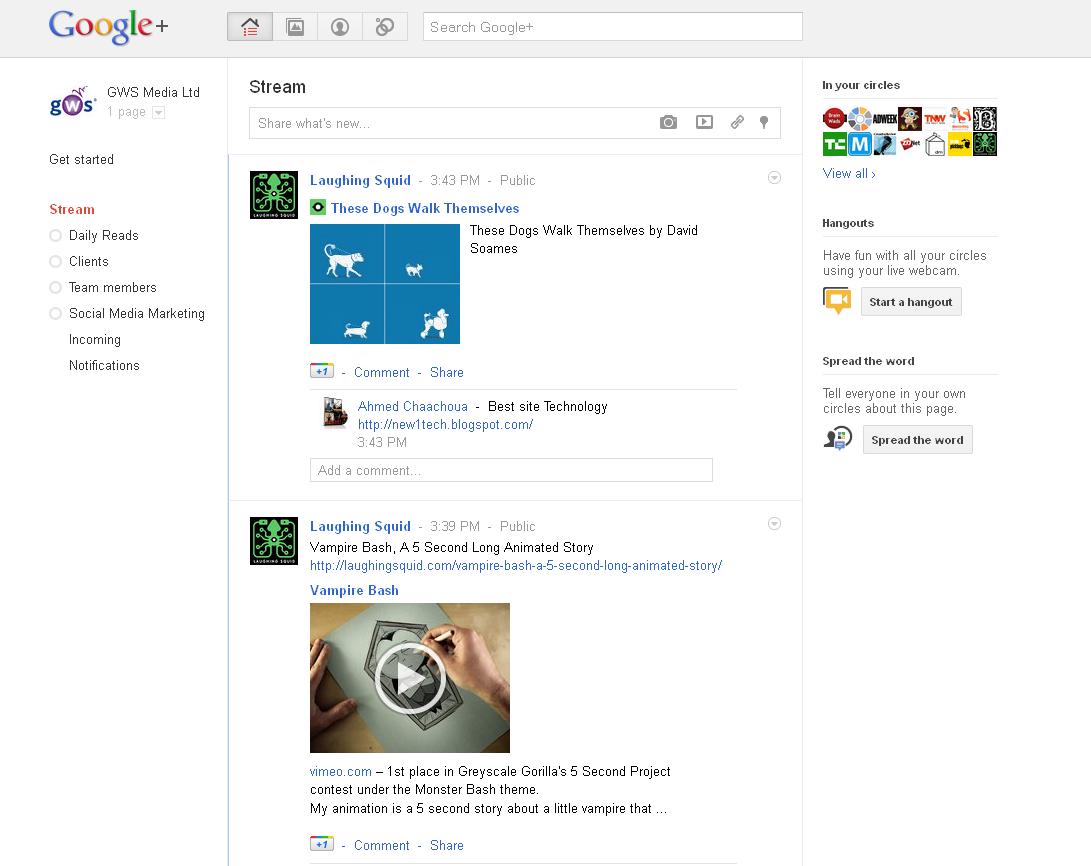Click the GWS Media Ltd page name
The height and width of the screenshot is (866, 1091).
click(153, 92)
